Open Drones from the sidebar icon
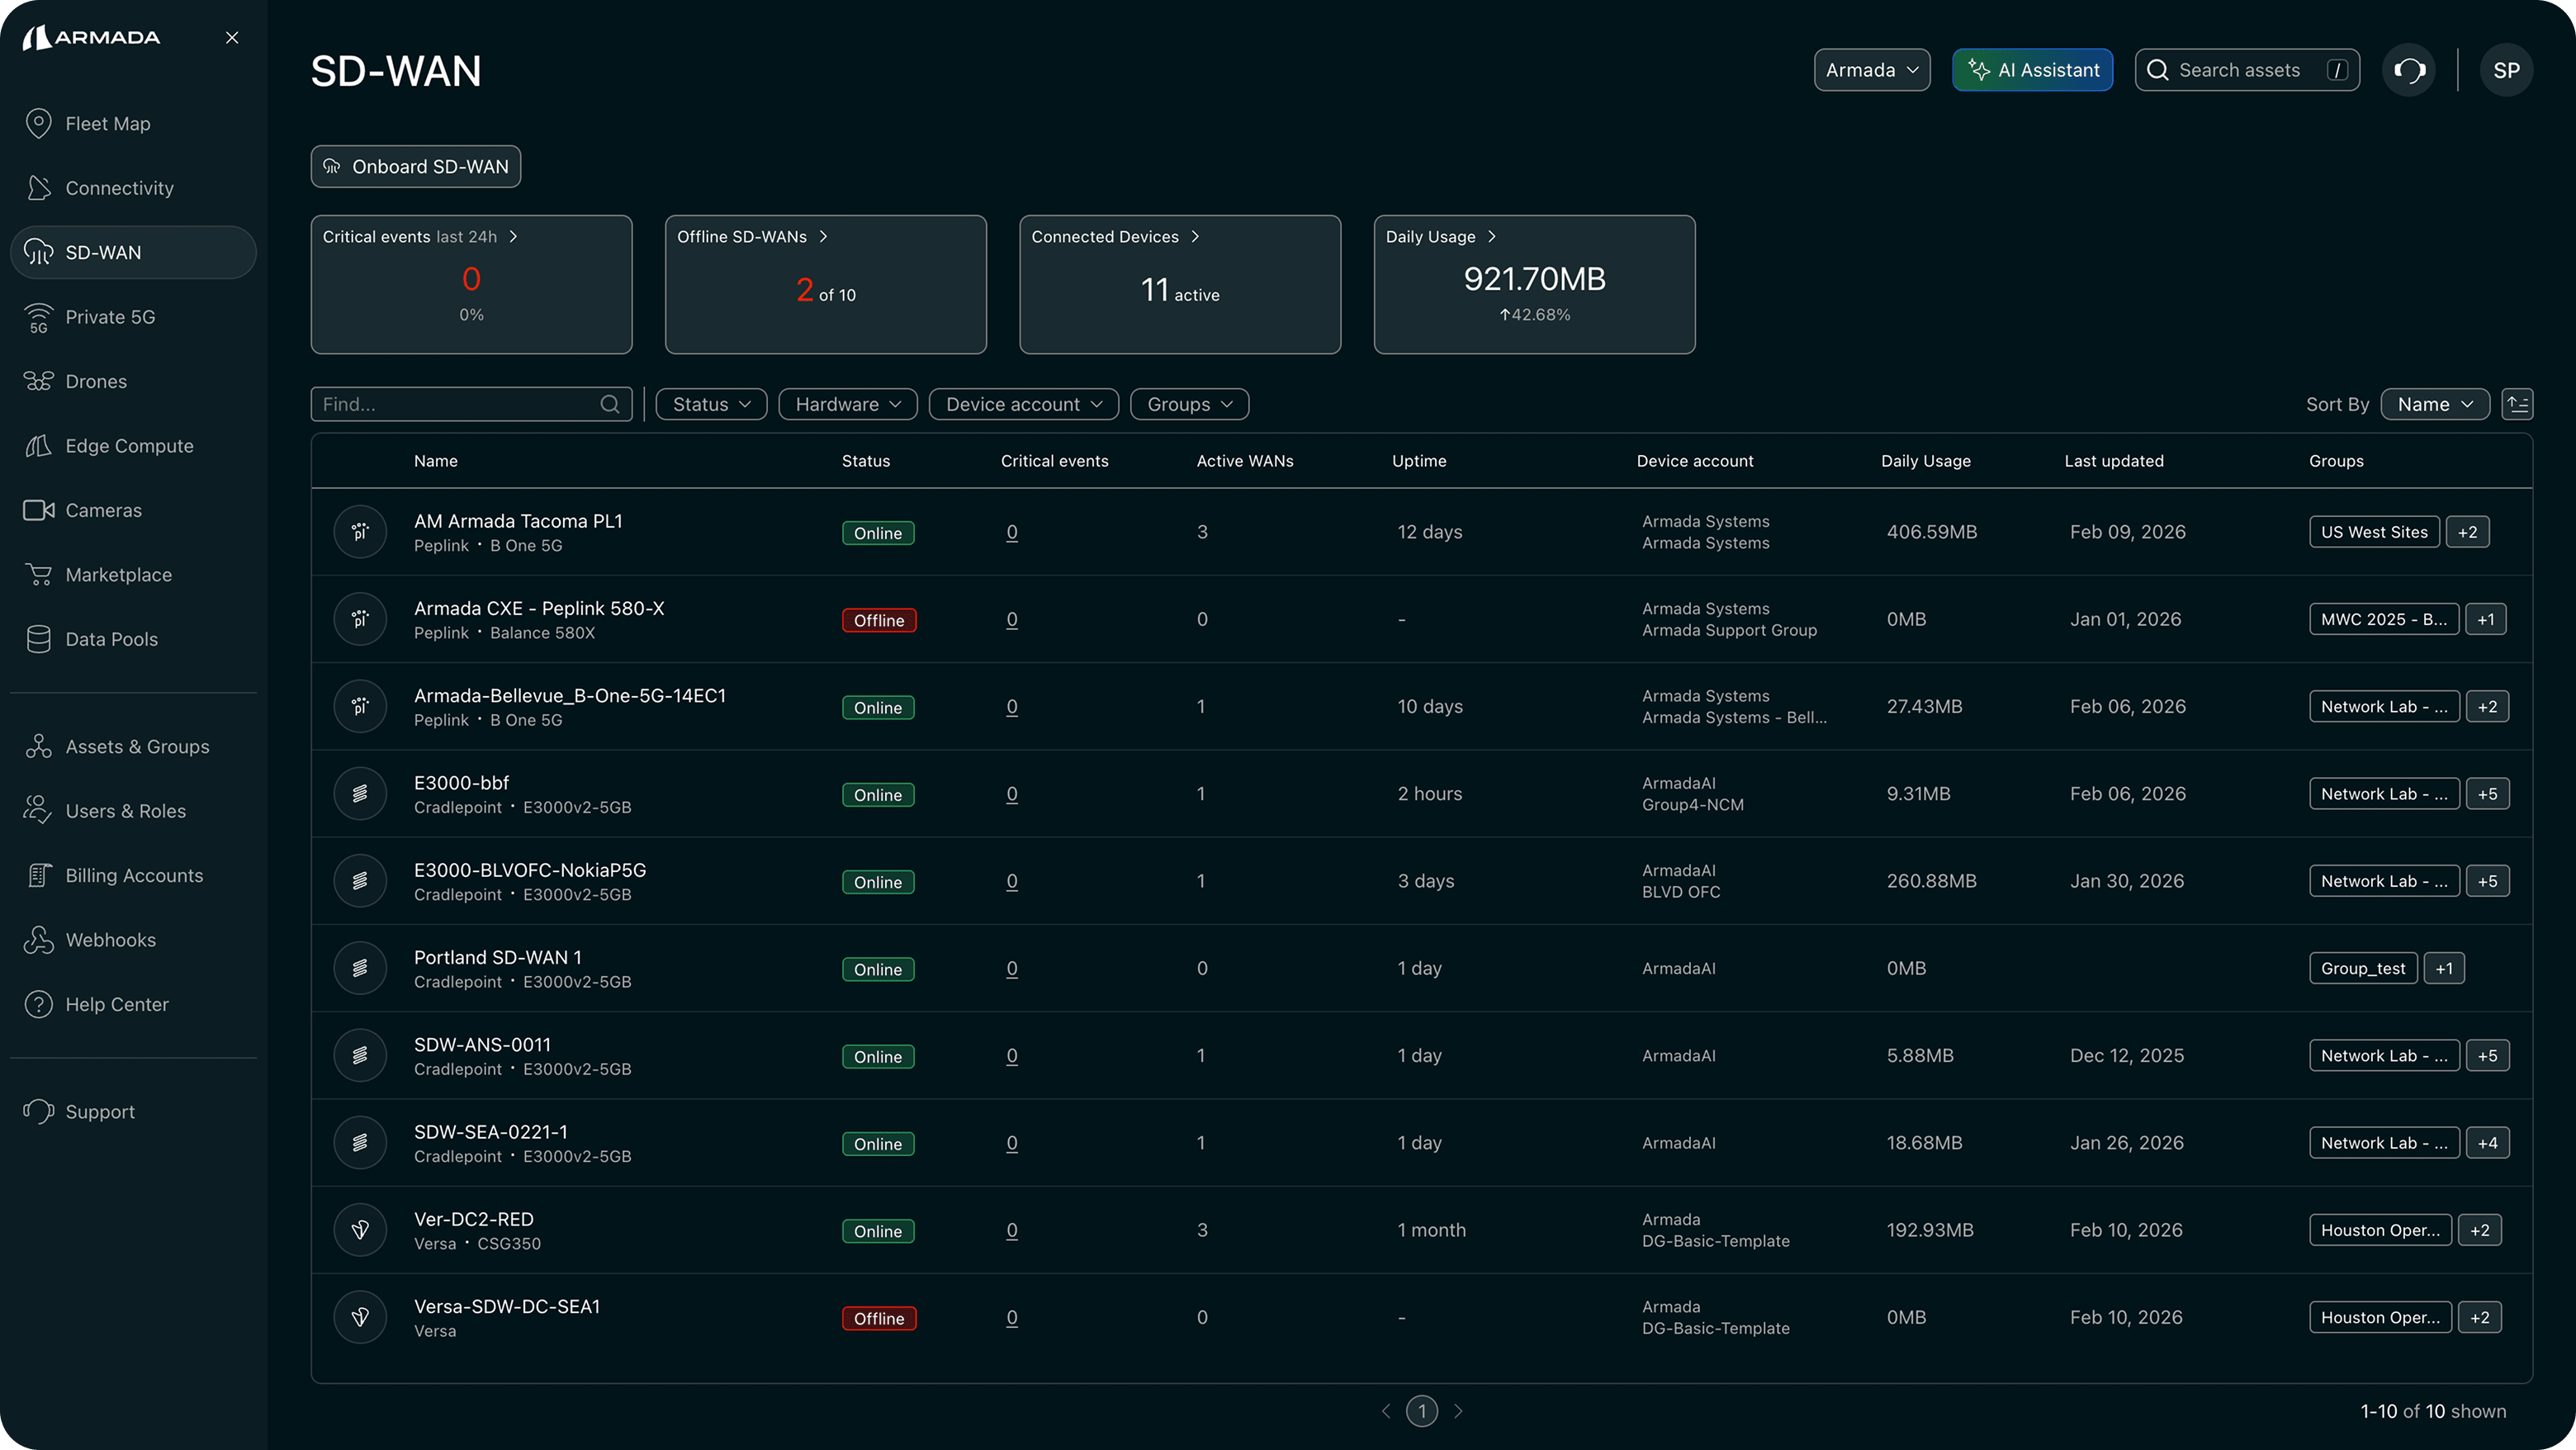The width and height of the screenshot is (2576, 1450). tap(38, 381)
